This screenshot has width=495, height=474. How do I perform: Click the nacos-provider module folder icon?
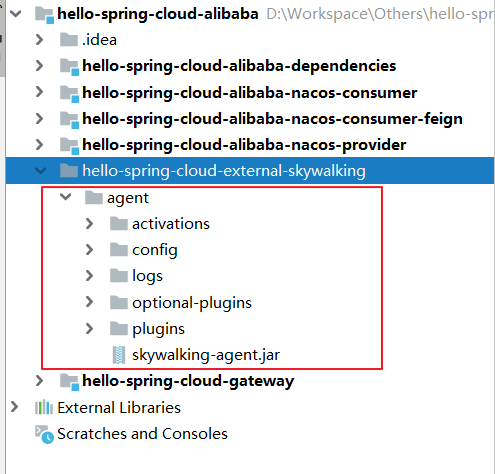coord(69,146)
